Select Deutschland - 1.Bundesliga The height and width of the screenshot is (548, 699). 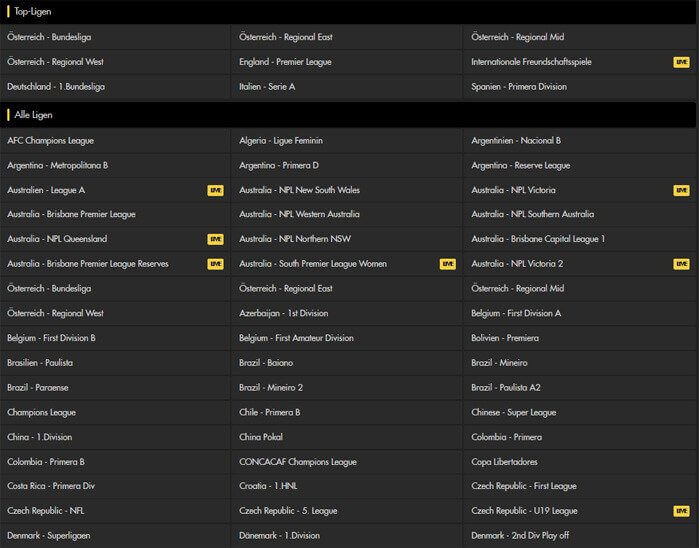[x=115, y=87]
